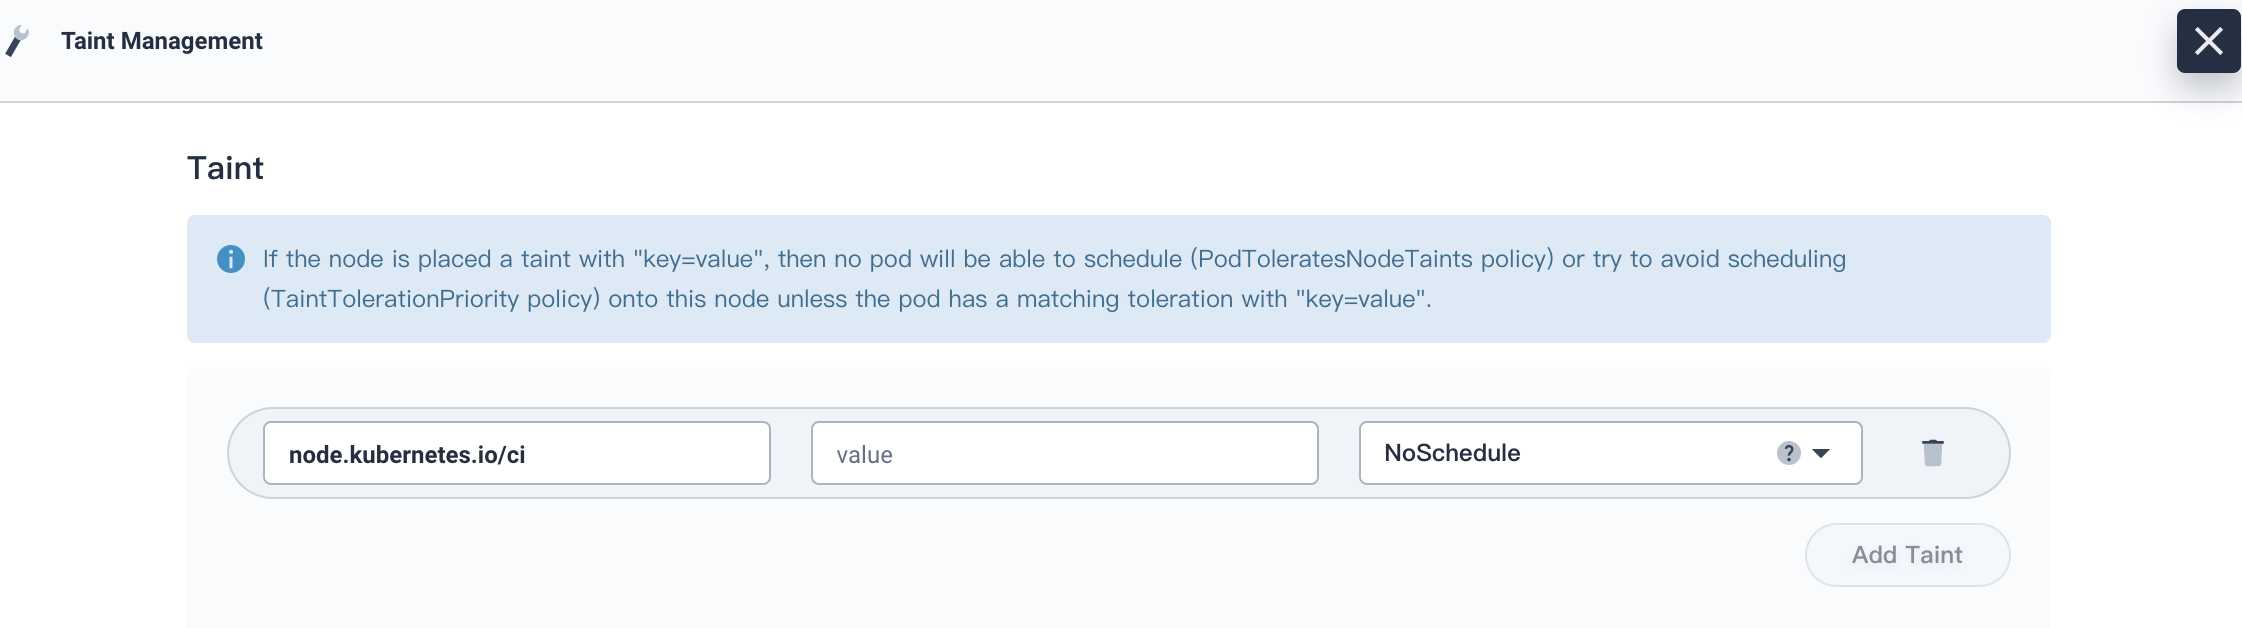Click the TaintTolerationPriority policy text in banner
This screenshot has width=2242, height=628.
431,299
